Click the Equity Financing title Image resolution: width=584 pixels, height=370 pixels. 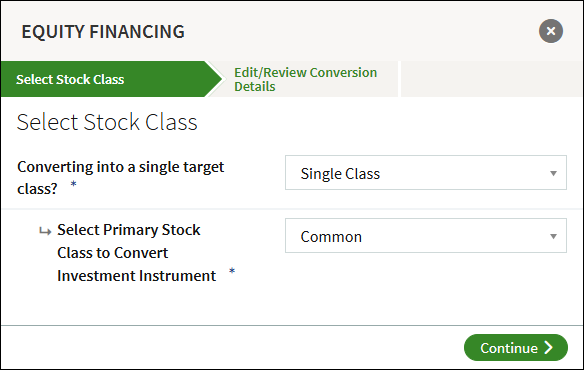[x=103, y=32]
